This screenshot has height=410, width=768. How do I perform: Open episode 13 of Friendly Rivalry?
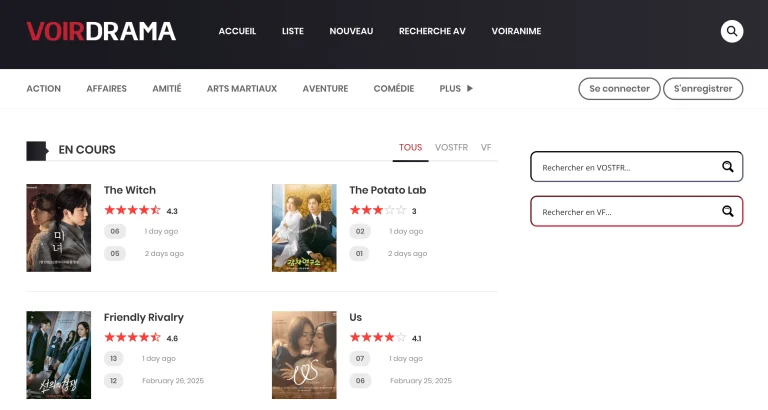[x=114, y=358]
